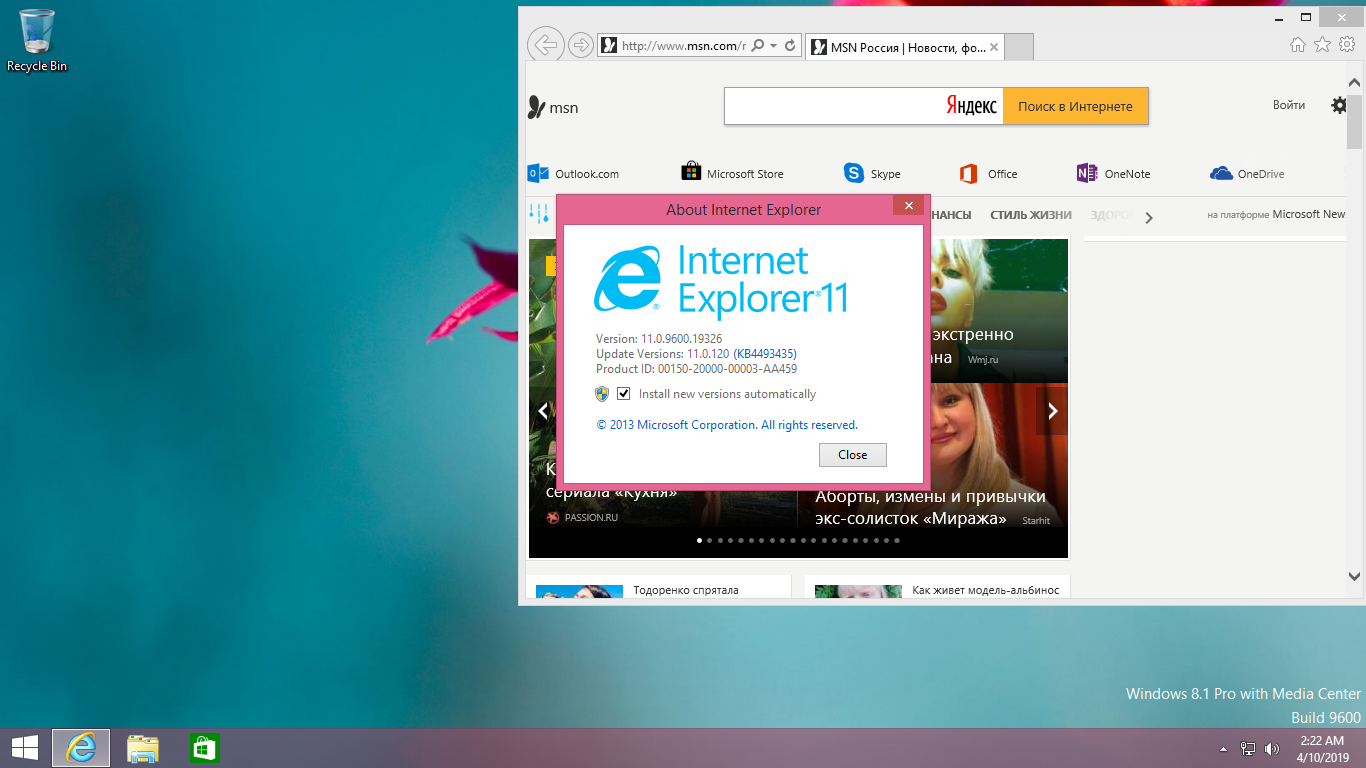Expand more MSN categories with right chevron

1149,217
